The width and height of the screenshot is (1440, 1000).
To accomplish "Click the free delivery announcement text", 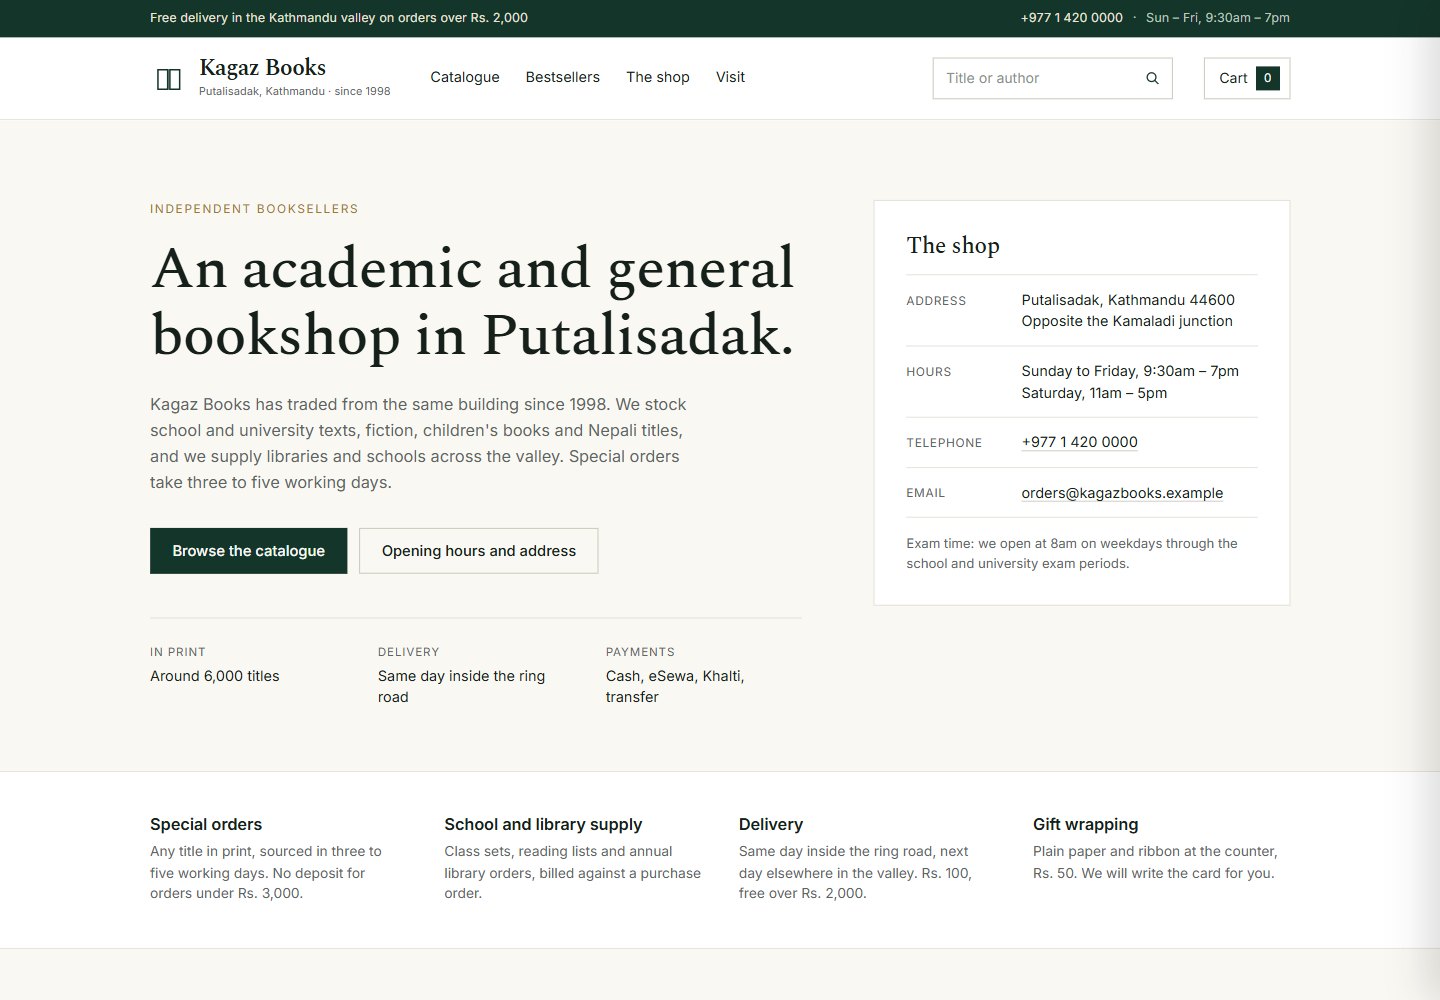I will pos(339,18).
